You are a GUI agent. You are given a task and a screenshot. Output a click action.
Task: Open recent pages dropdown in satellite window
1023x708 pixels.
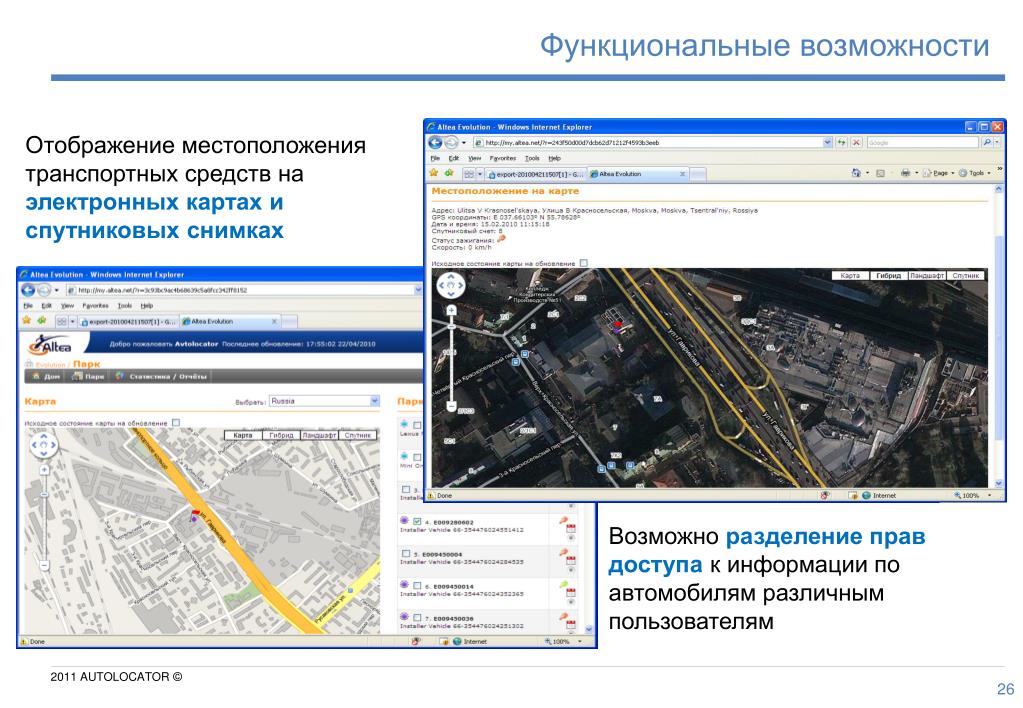point(464,143)
